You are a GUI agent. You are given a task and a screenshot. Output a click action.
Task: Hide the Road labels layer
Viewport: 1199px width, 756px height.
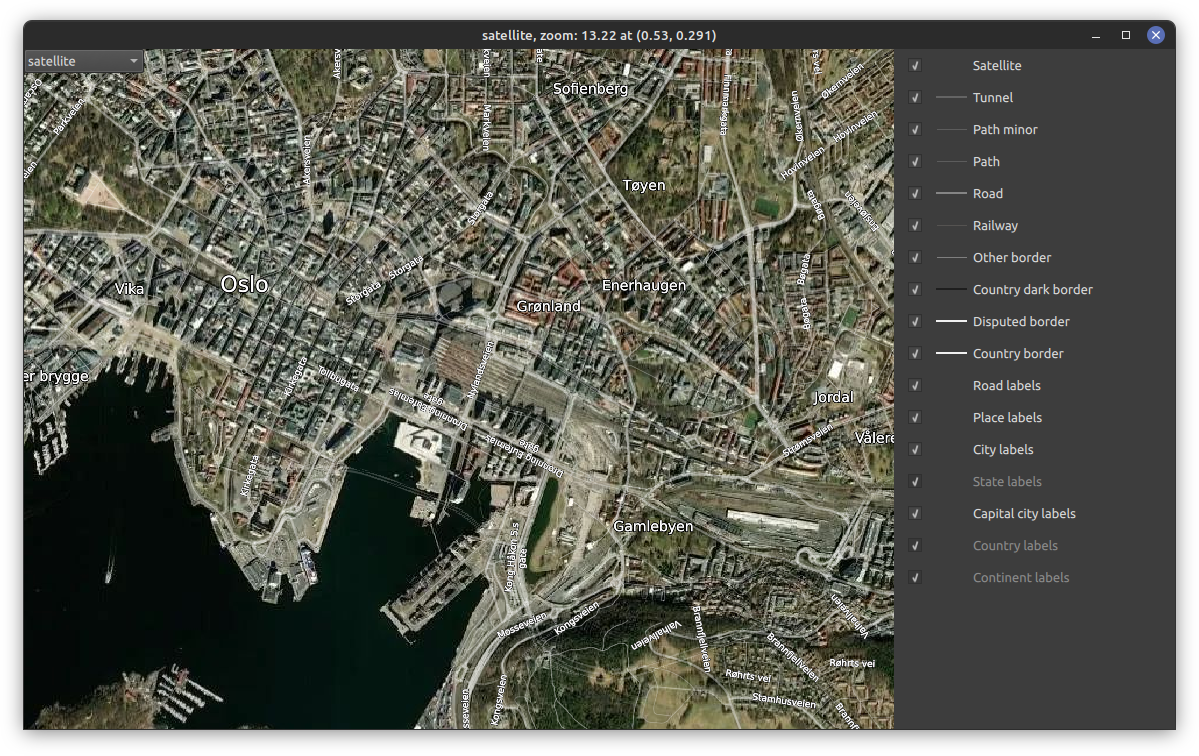(x=915, y=385)
